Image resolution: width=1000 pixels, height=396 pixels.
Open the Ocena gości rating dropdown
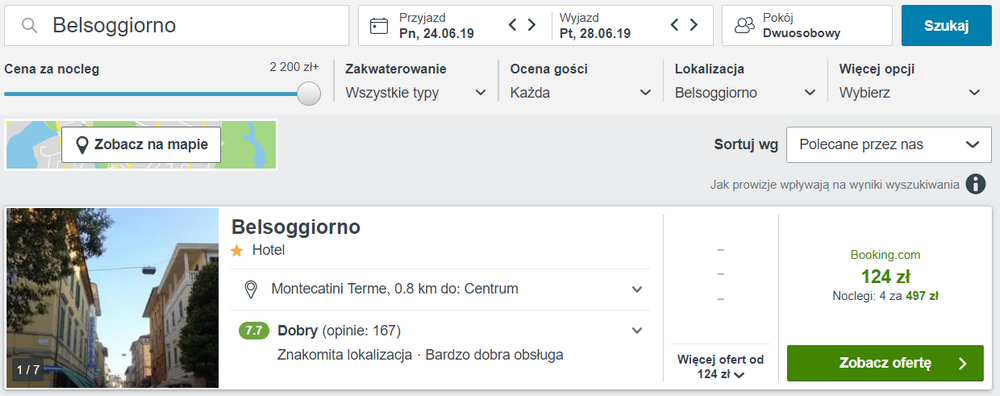580,93
